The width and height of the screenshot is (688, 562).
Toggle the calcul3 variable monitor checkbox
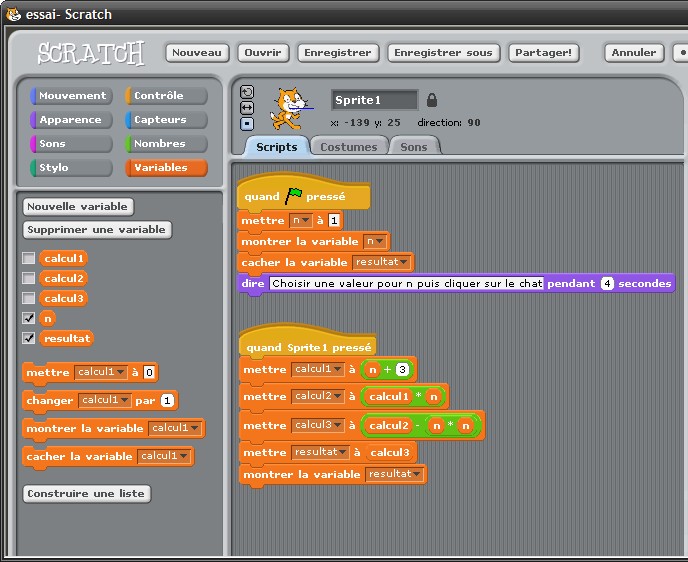29,298
